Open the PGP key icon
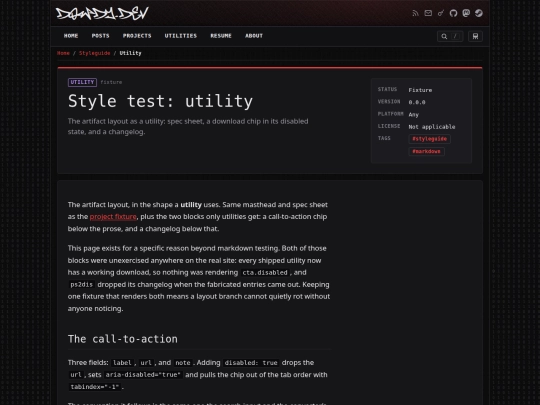Screen dimensions: 540x405 [x=441, y=13]
